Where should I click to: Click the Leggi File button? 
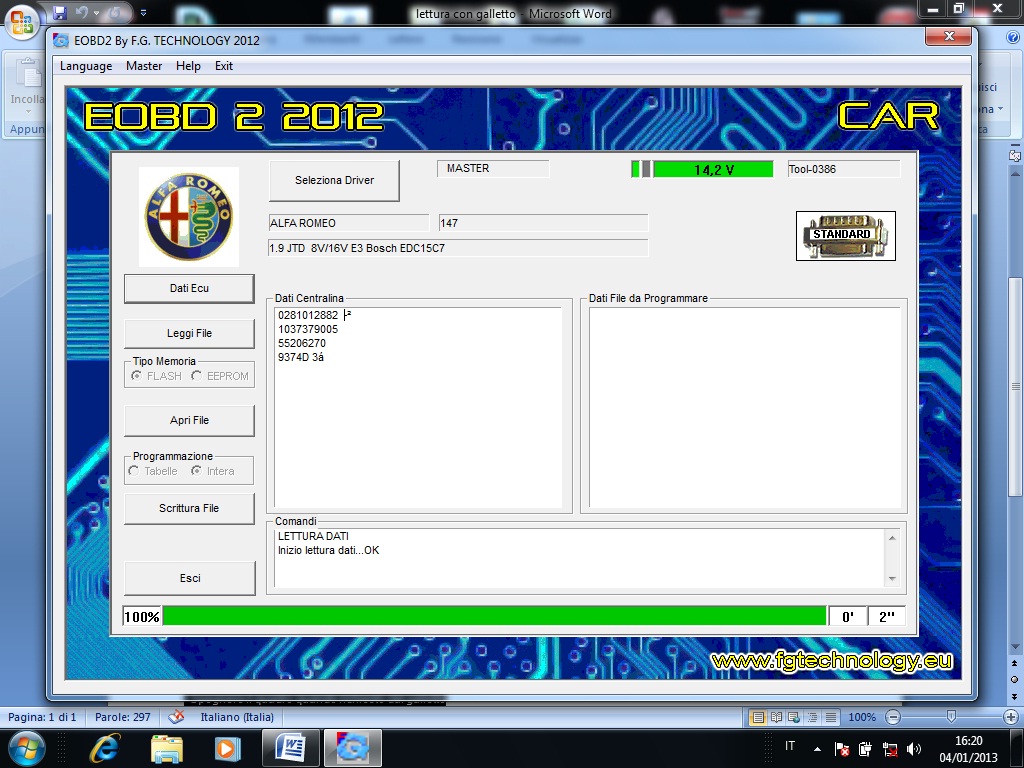click(x=189, y=333)
